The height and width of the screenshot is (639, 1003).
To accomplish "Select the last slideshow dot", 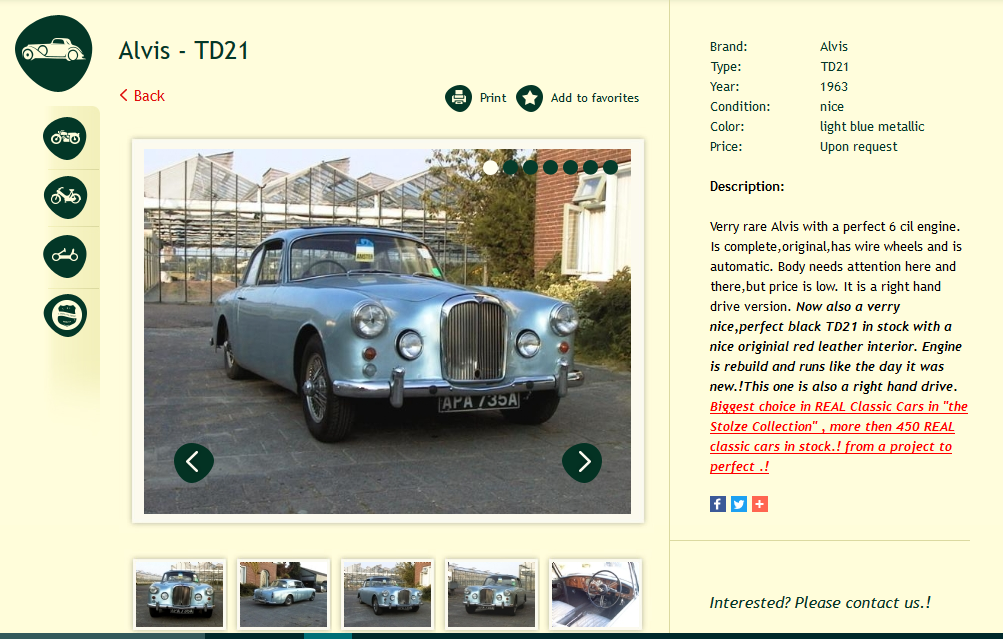I will tap(610, 168).
